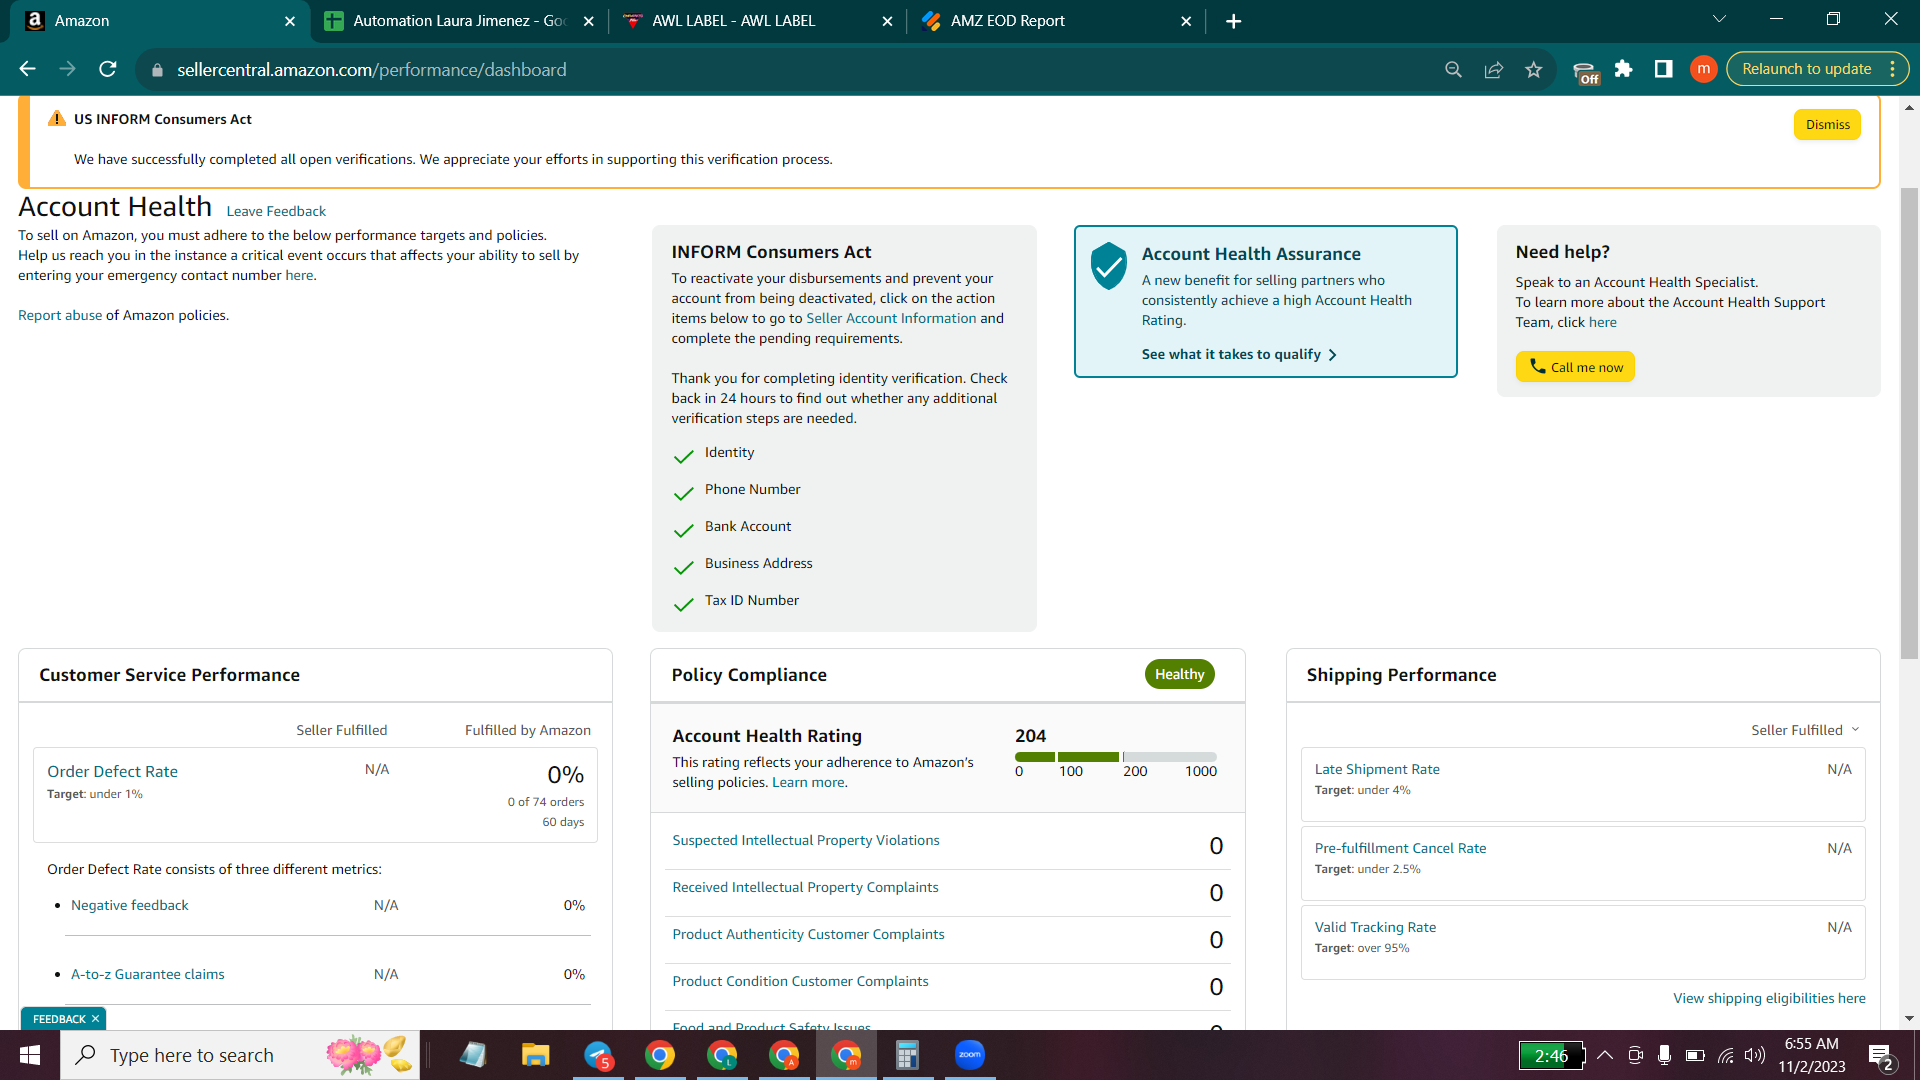Image resolution: width=1920 pixels, height=1080 pixels.
Task: Open the Leave Feedback link
Action: click(276, 211)
